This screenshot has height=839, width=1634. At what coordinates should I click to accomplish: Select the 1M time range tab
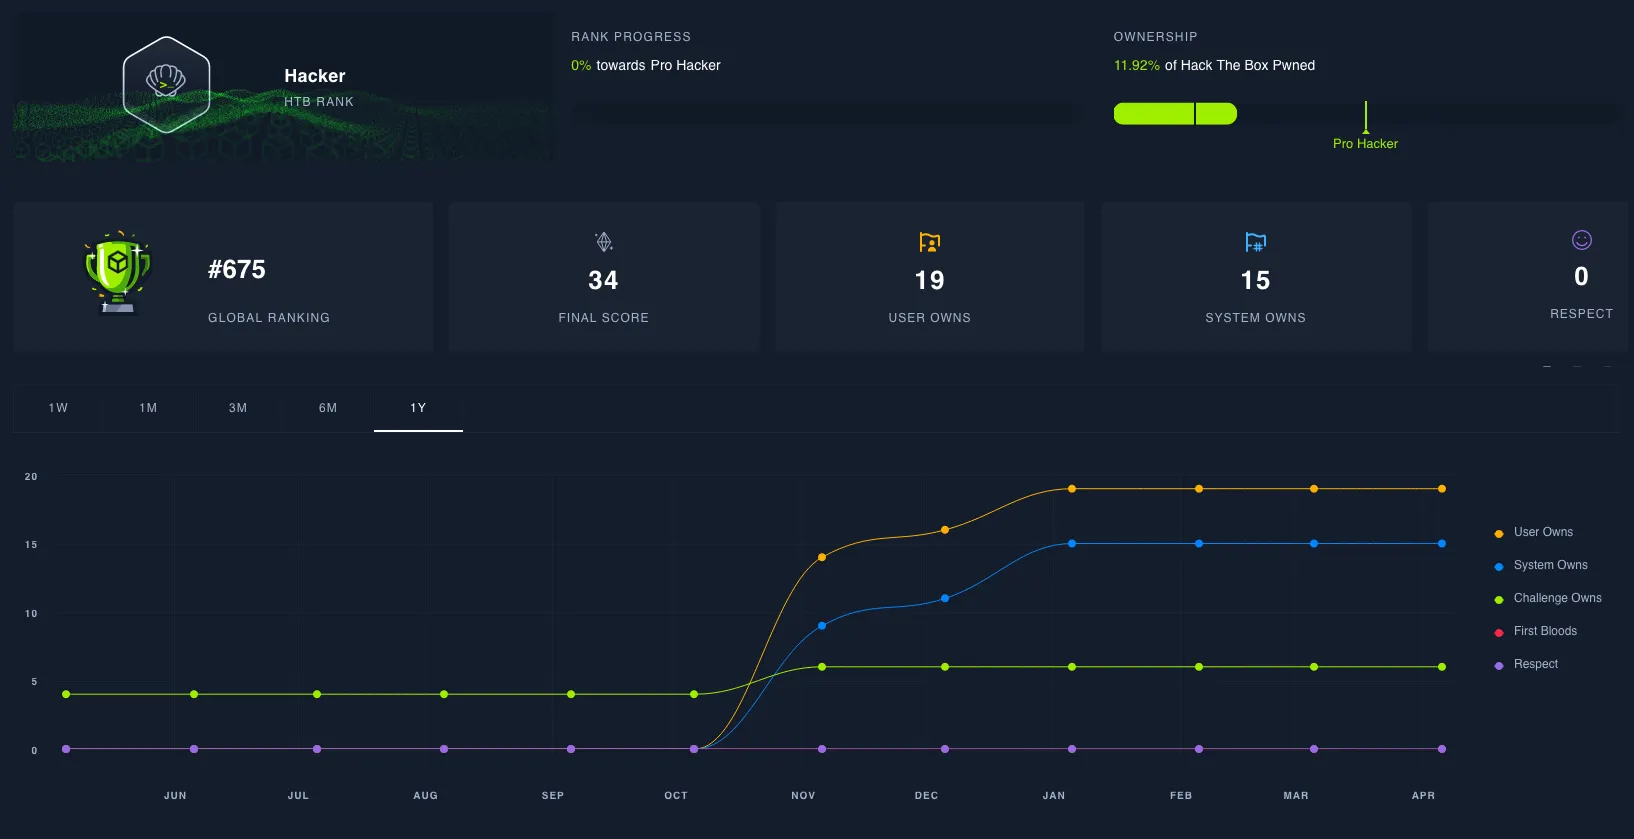click(148, 408)
